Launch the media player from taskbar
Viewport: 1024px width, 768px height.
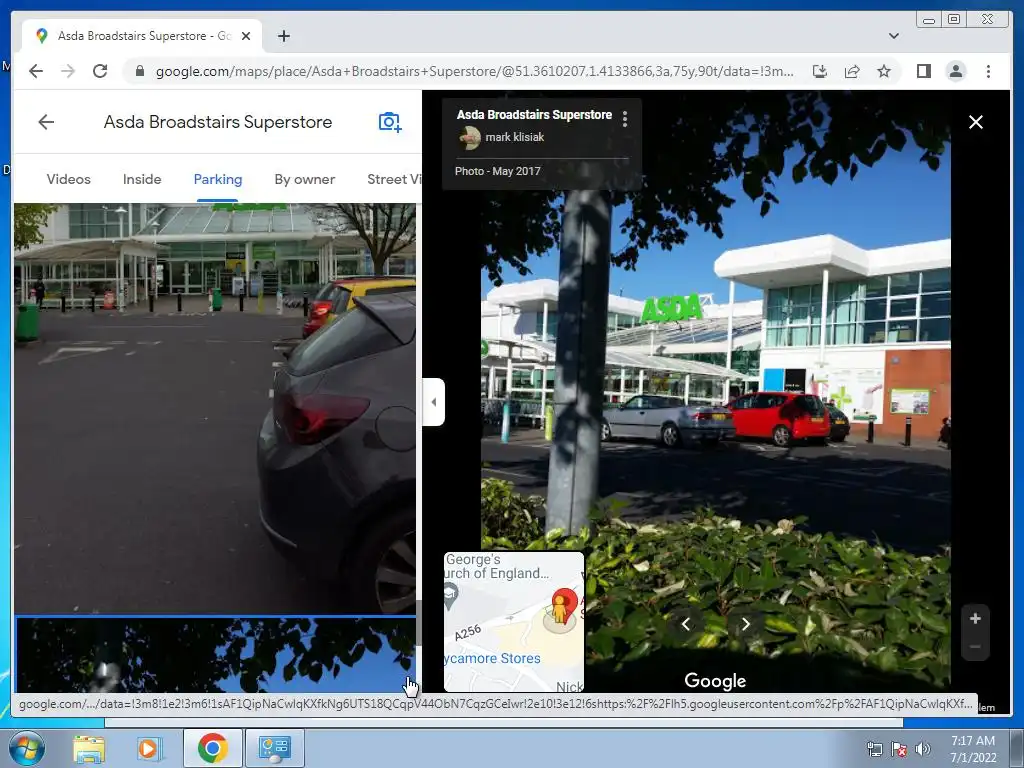pyautogui.click(x=148, y=748)
